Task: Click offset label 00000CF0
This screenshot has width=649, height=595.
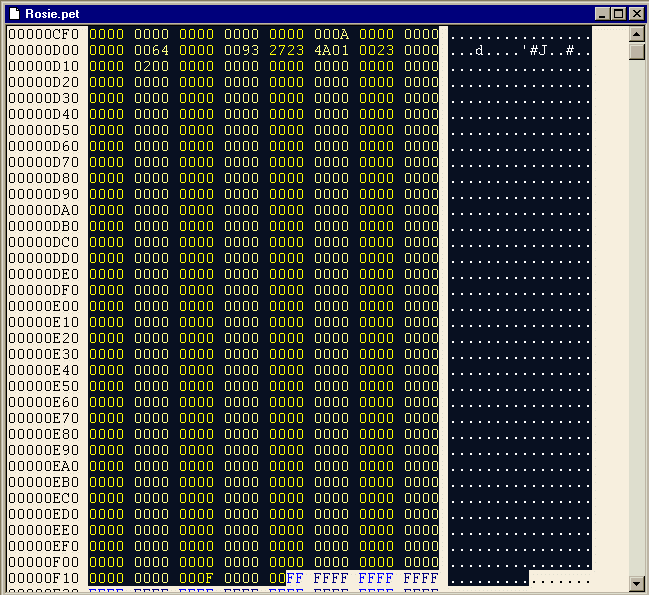Action: coord(43,34)
